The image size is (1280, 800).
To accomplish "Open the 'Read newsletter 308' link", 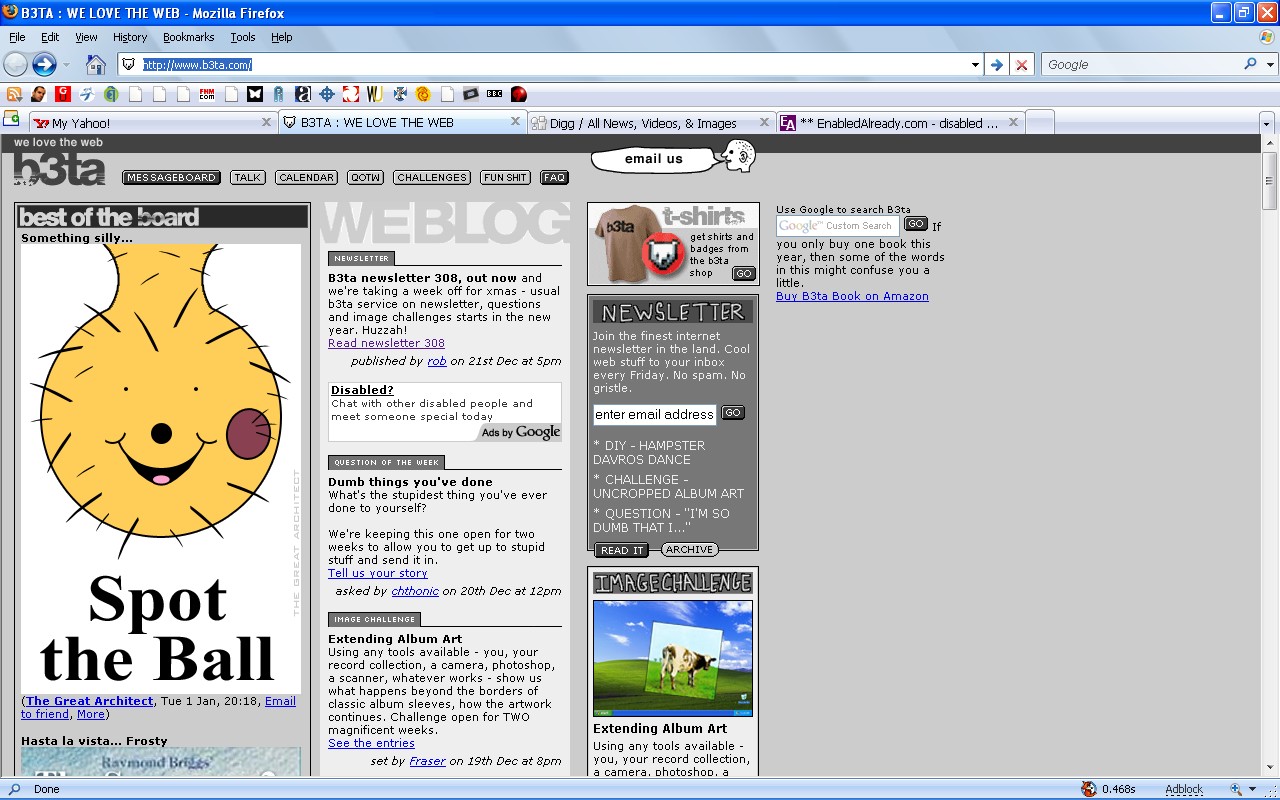I will pyautogui.click(x=386, y=343).
